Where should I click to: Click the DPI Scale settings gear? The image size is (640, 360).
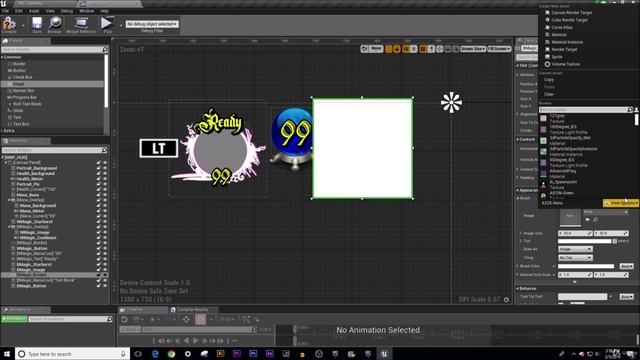pos(506,300)
